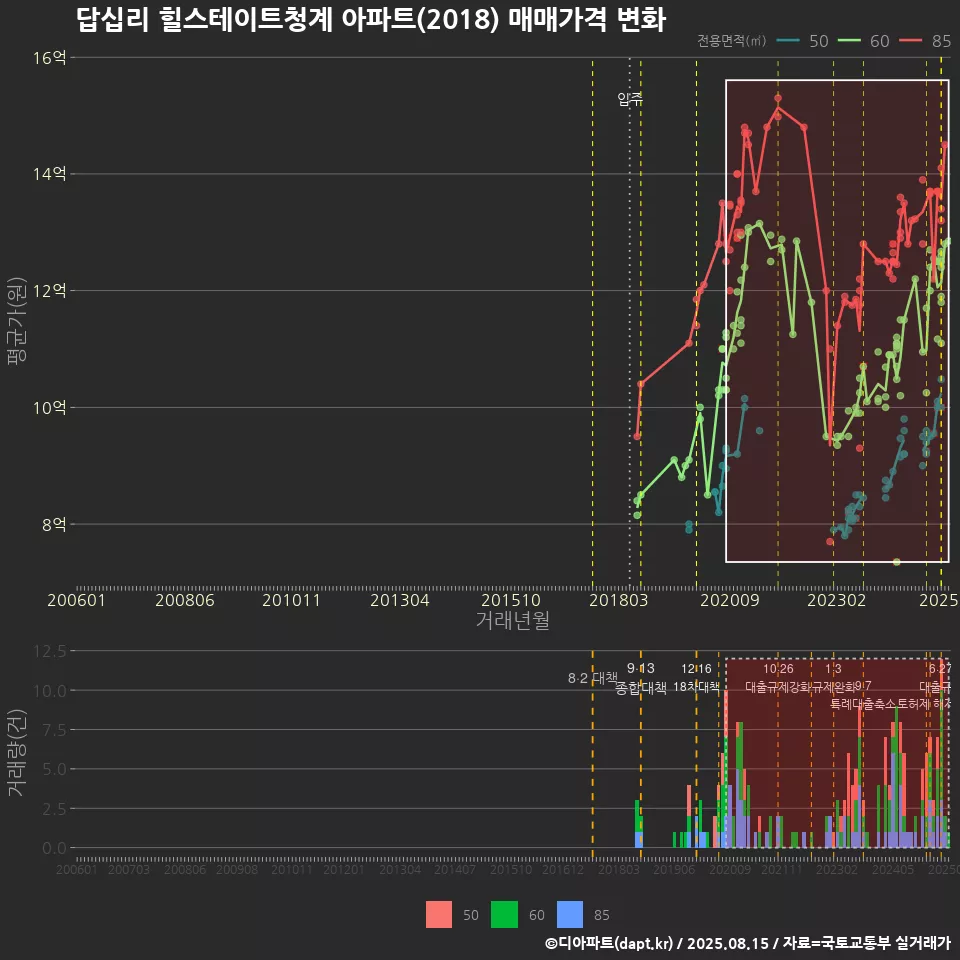The image size is (960, 960).
Task: Click the 거래량(건) axis title
Action: (16, 752)
